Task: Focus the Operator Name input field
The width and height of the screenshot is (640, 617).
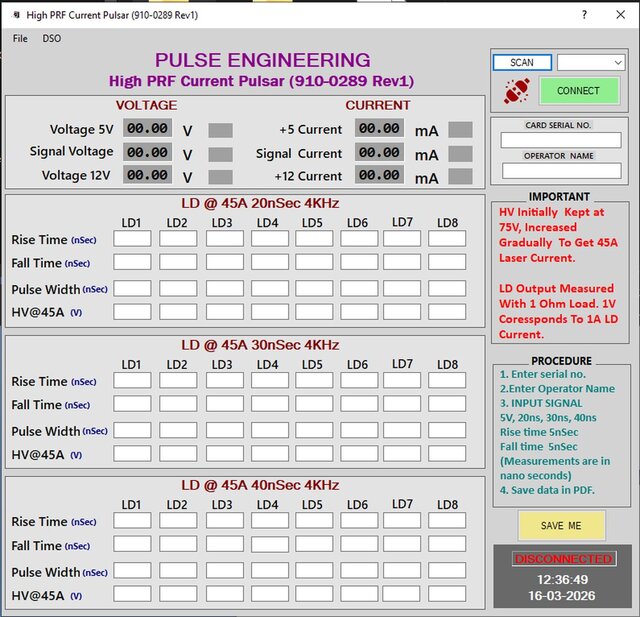Action: 562,171
